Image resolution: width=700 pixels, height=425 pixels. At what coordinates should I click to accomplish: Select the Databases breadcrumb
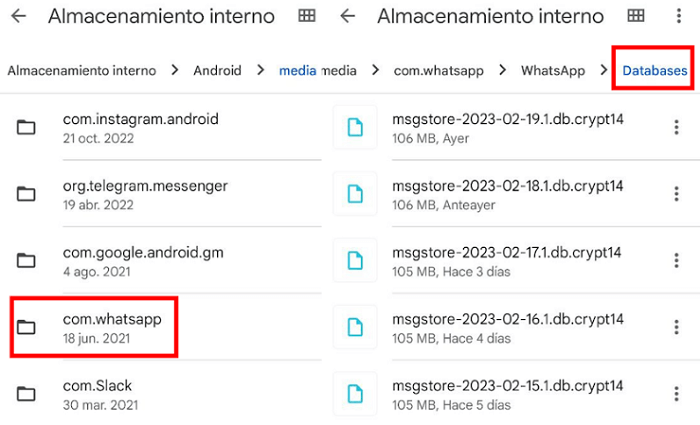[x=654, y=71]
